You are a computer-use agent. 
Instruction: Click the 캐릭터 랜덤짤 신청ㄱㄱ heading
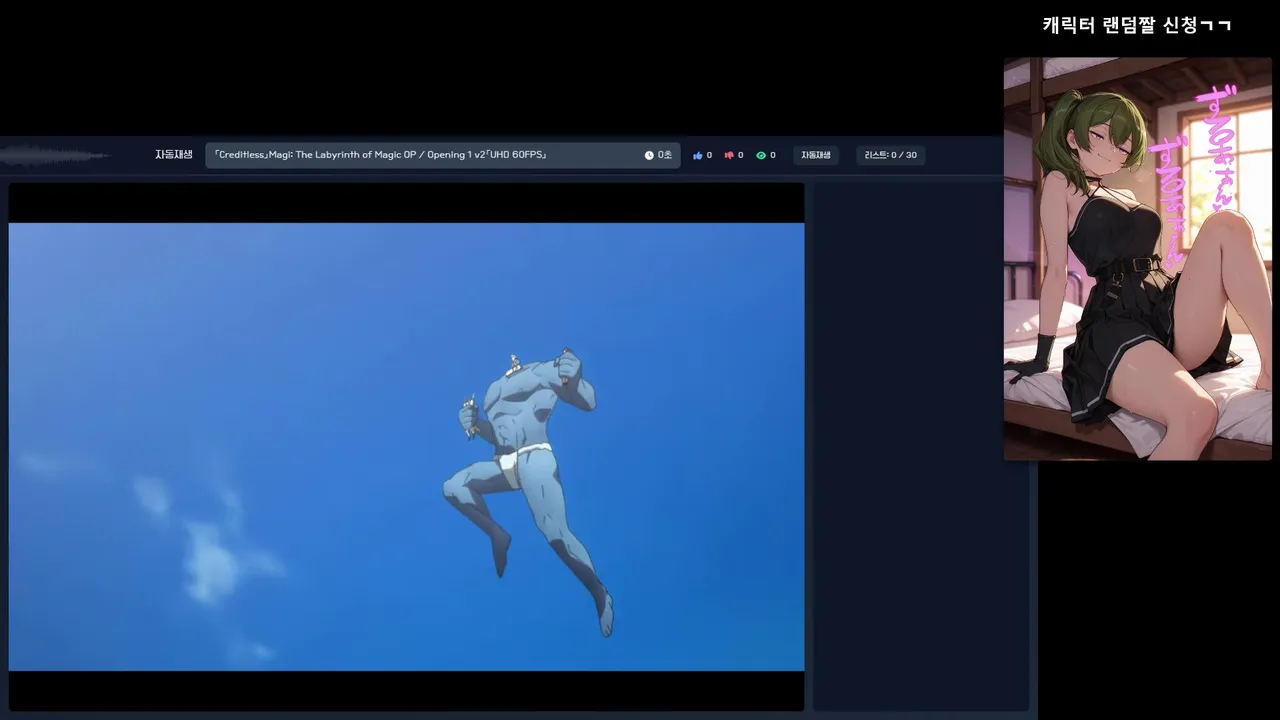(x=1137, y=25)
